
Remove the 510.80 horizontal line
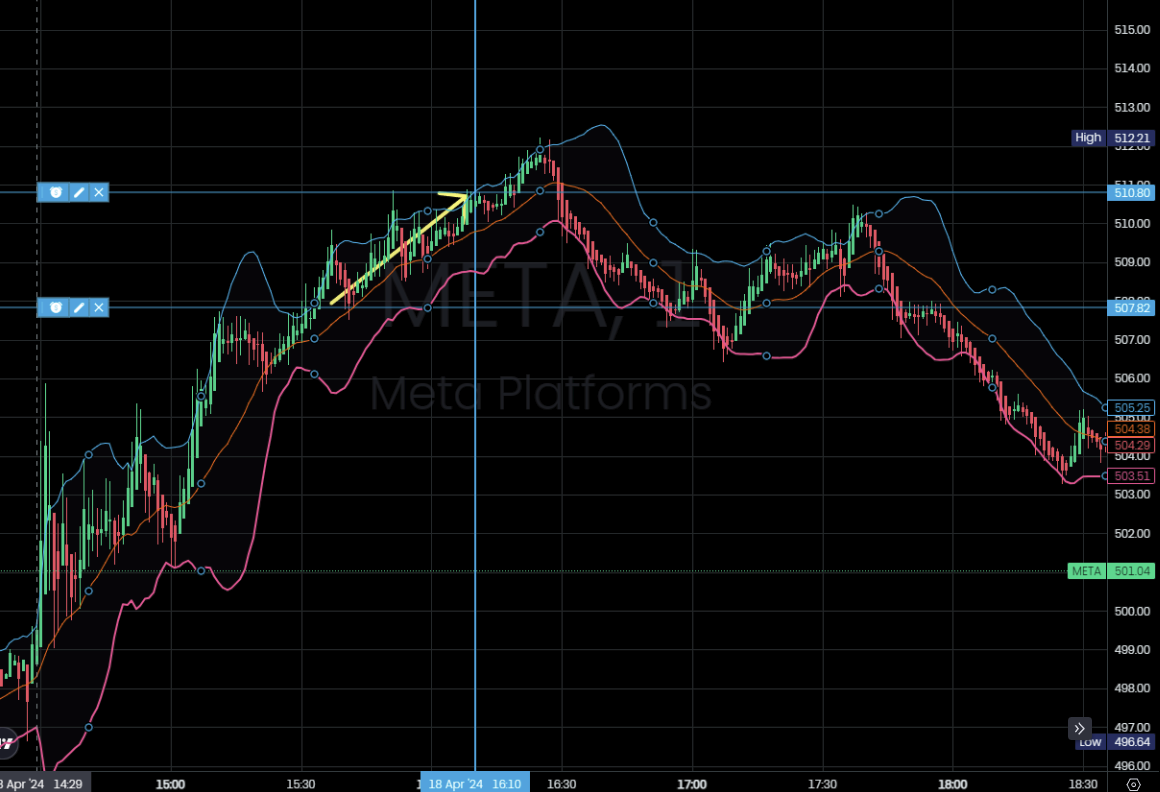99,192
